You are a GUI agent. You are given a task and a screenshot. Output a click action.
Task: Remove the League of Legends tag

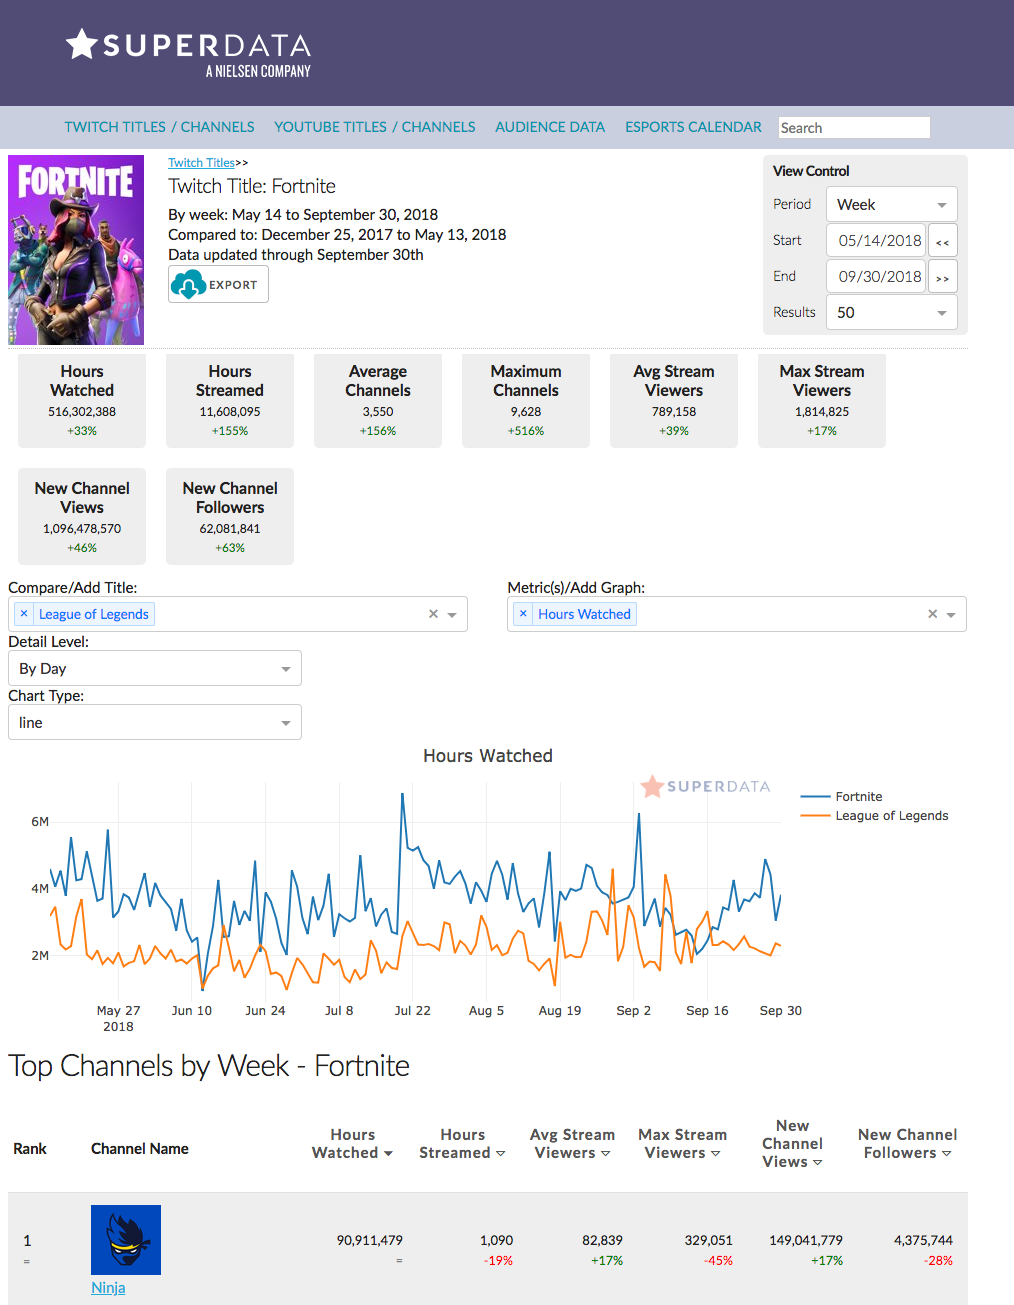click(x=24, y=614)
